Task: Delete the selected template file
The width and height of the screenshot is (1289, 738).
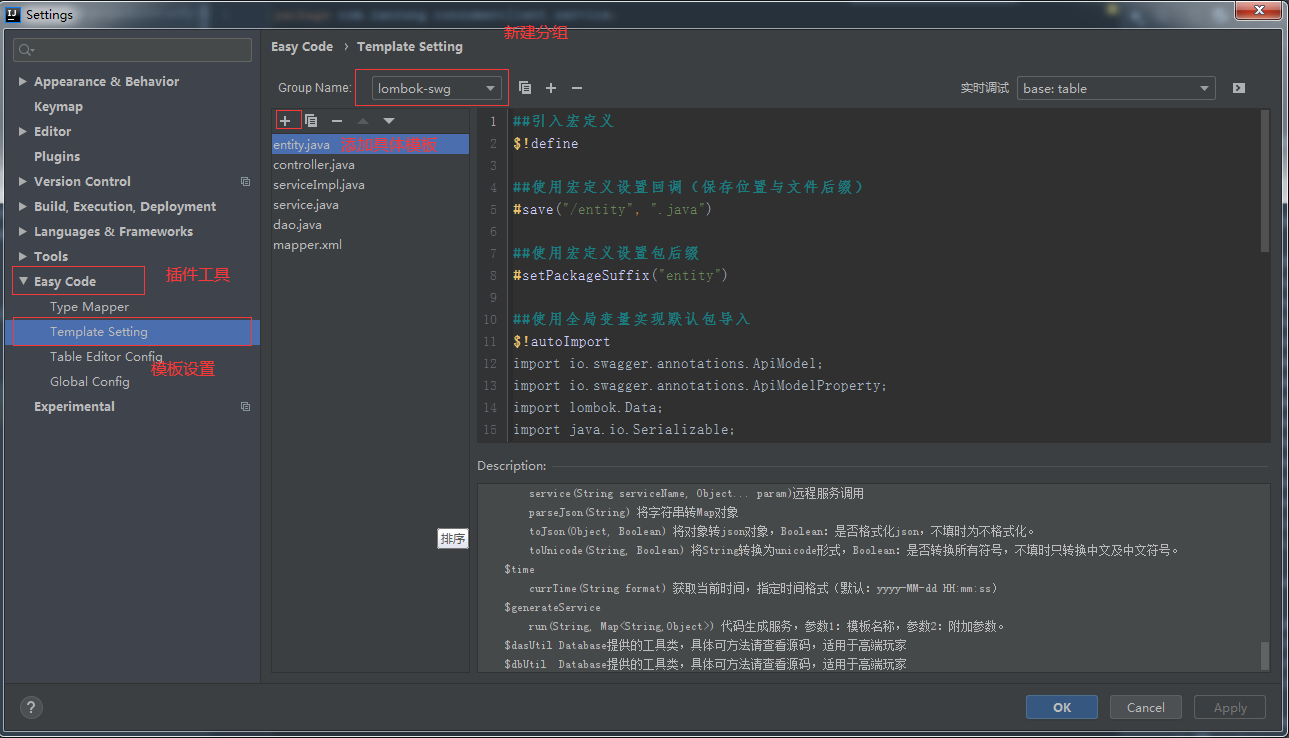Action: [x=337, y=121]
